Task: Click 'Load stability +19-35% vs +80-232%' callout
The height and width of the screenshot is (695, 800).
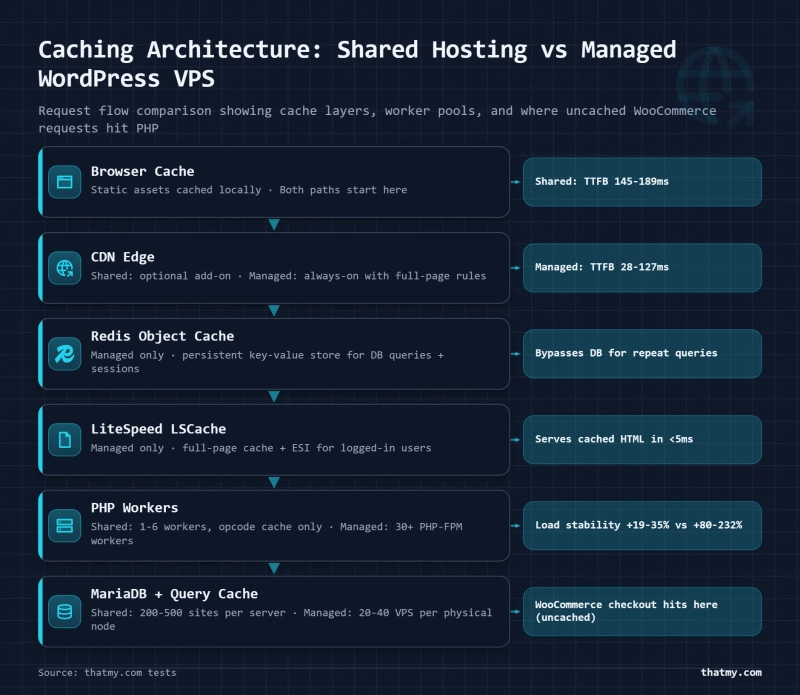Action: tap(642, 526)
